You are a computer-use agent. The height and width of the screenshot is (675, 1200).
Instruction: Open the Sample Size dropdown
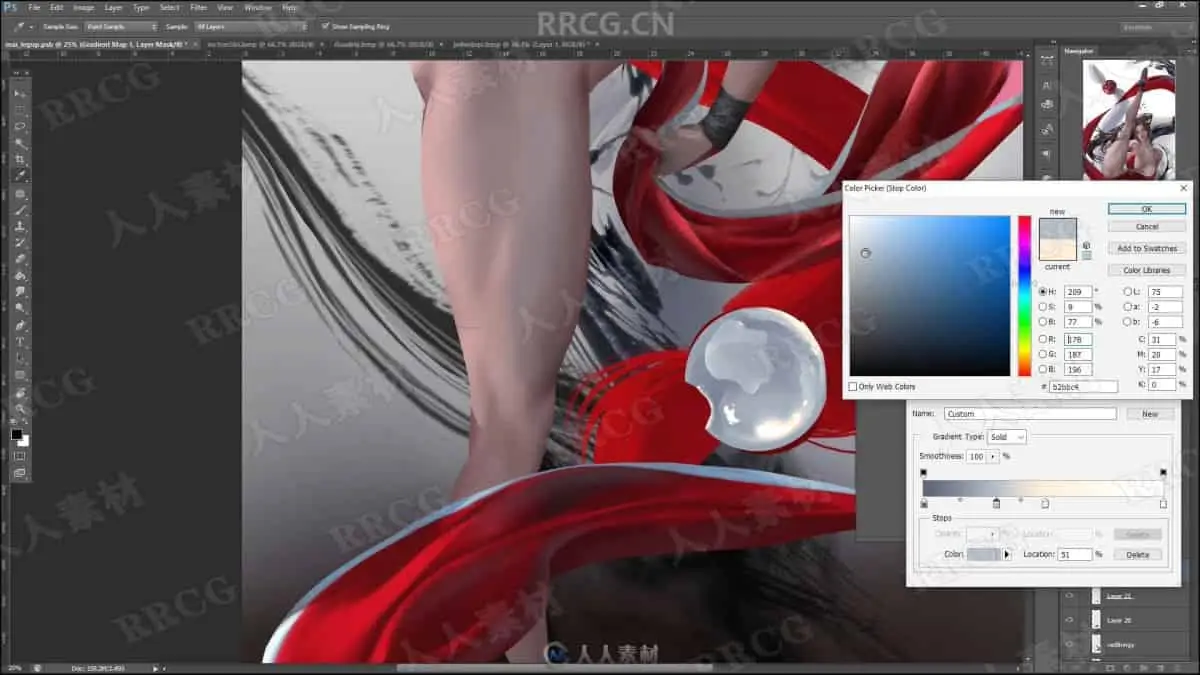121,27
